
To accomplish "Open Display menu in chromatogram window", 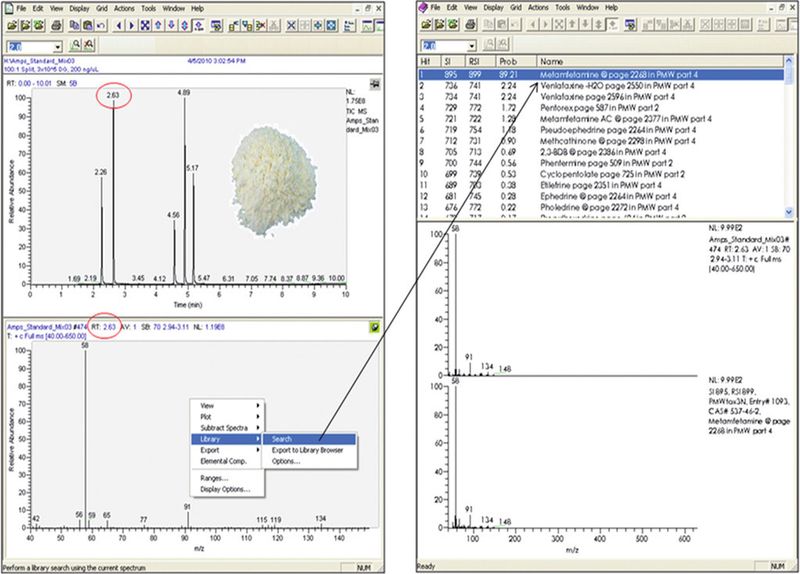I will click(79, 9).
